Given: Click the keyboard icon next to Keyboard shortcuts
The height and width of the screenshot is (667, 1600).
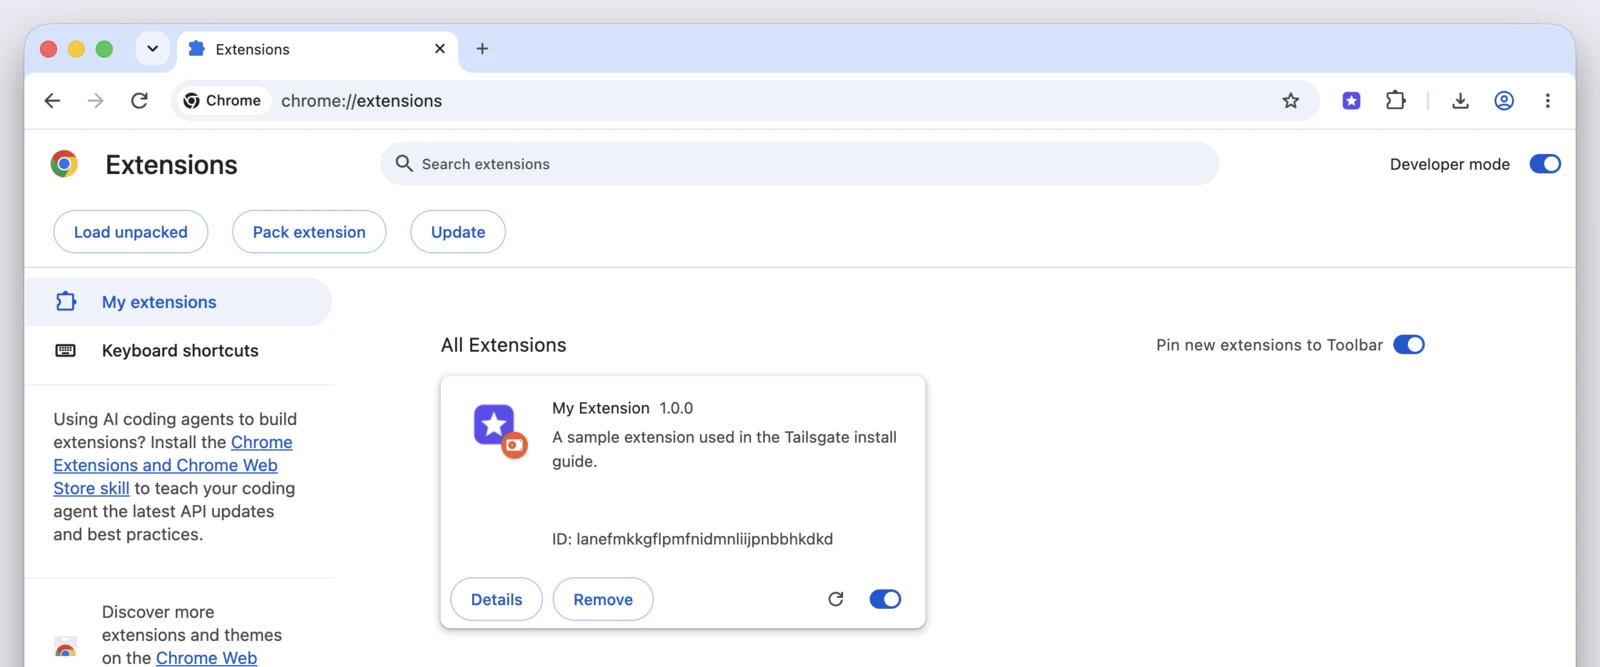Looking at the screenshot, I should click(x=65, y=351).
